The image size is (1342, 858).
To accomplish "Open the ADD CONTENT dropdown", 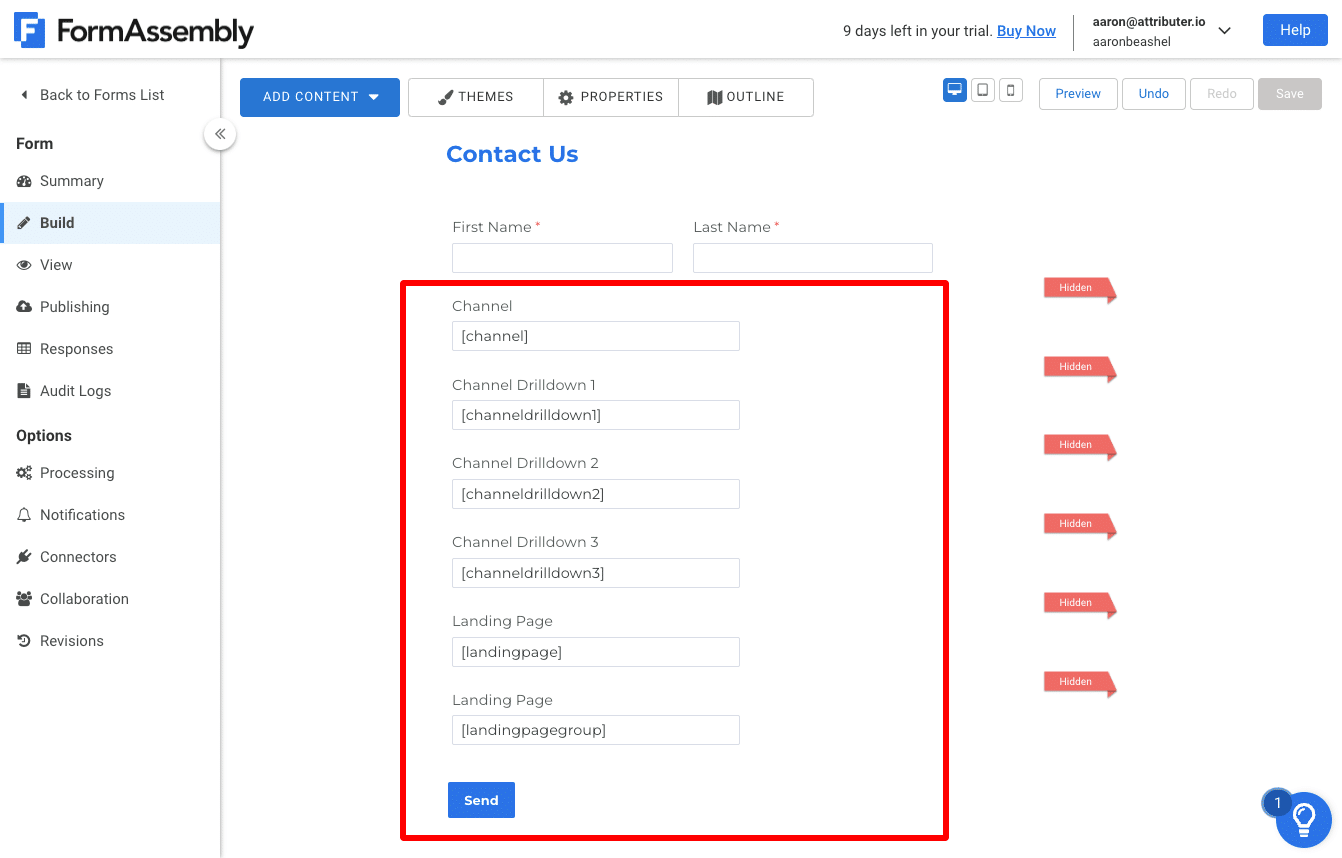I will point(319,97).
